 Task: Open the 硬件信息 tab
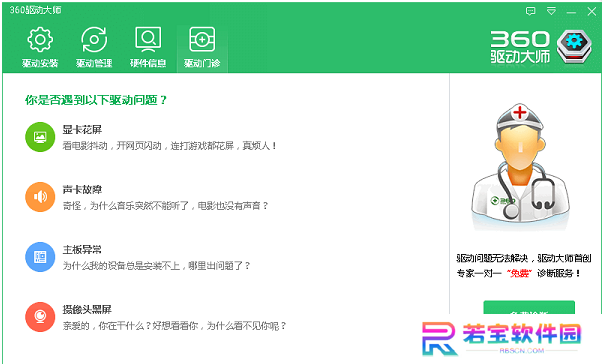(148, 47)
